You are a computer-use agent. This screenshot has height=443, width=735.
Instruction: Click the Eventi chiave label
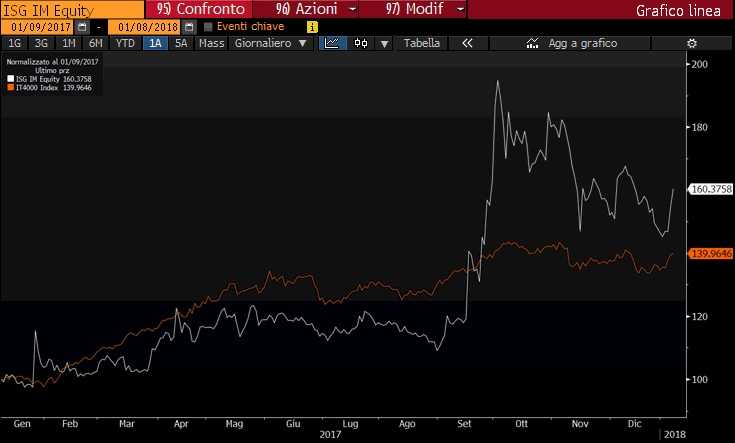250,26
